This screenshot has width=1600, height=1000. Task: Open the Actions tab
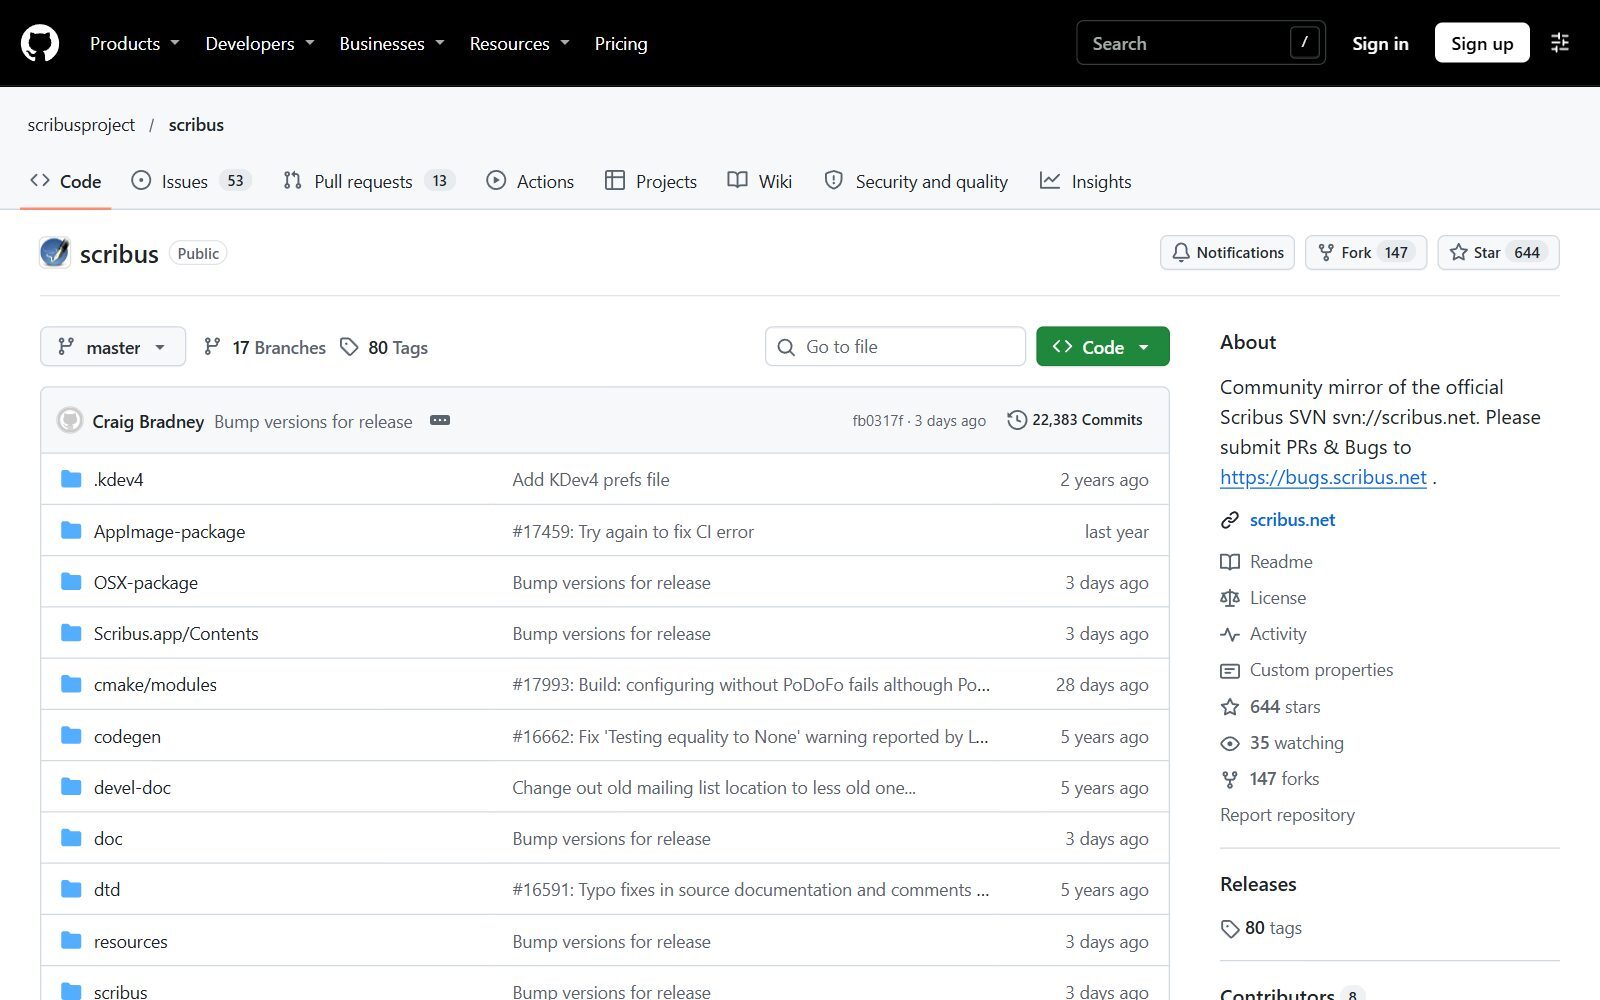(530, 181)
